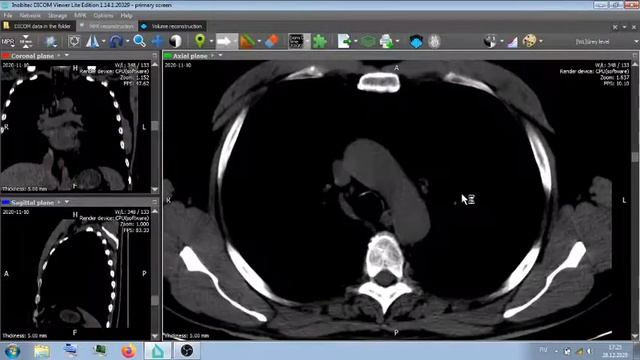Image resolution: width=640 pixels, height=360 pixels.
Task: Switch to the Volume reconstruction tab
Action: pyautogui.click(x=172, y=26)
